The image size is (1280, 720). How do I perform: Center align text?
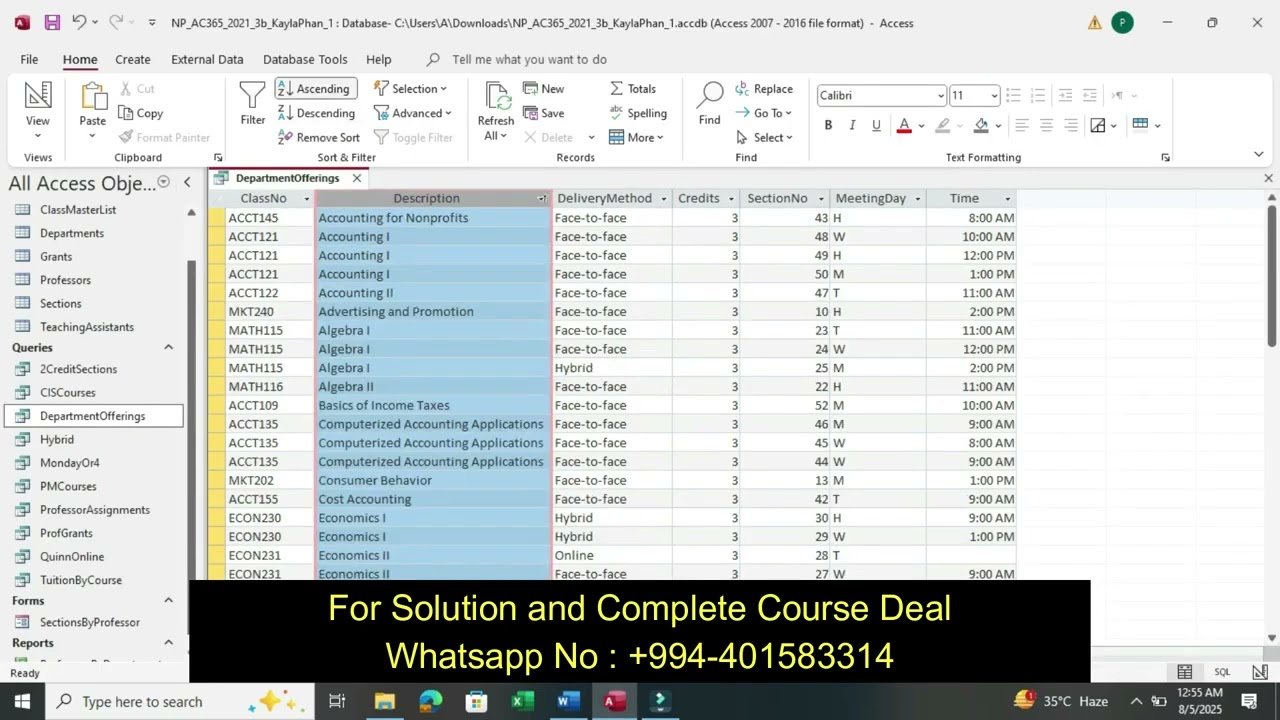click(x=1046, y=125)
